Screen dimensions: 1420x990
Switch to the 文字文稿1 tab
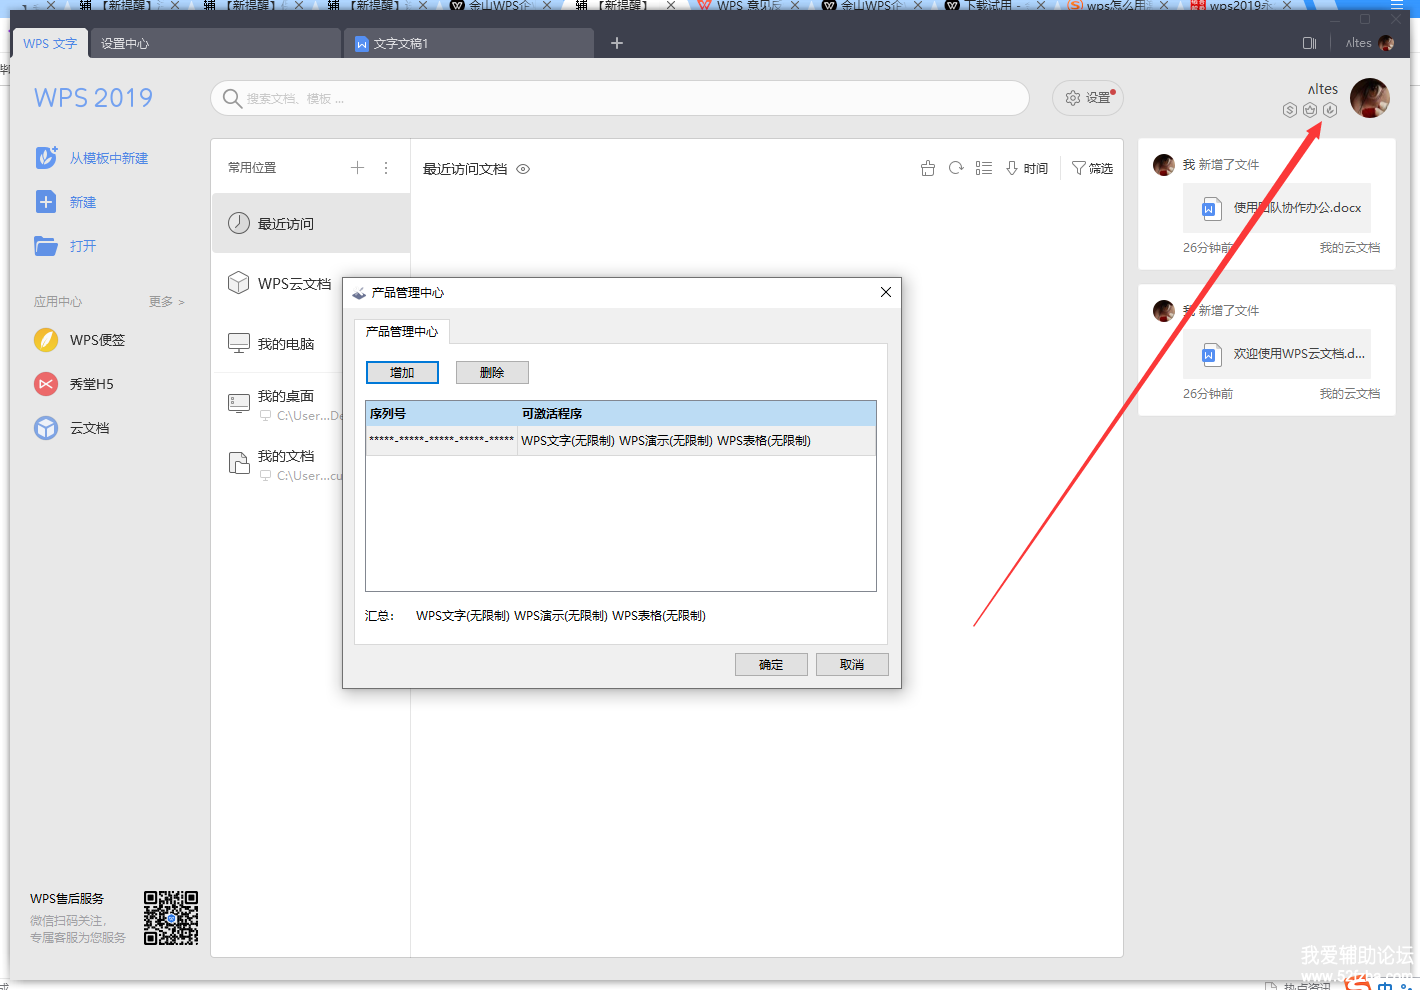tap(469, 43)
